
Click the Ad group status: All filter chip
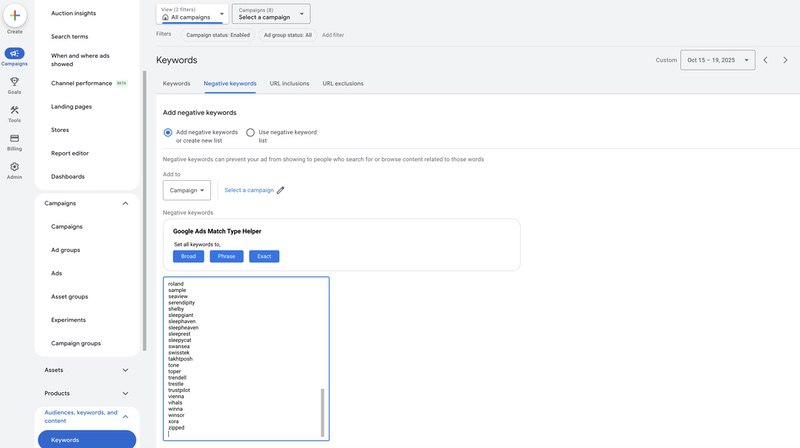[288, 35]
